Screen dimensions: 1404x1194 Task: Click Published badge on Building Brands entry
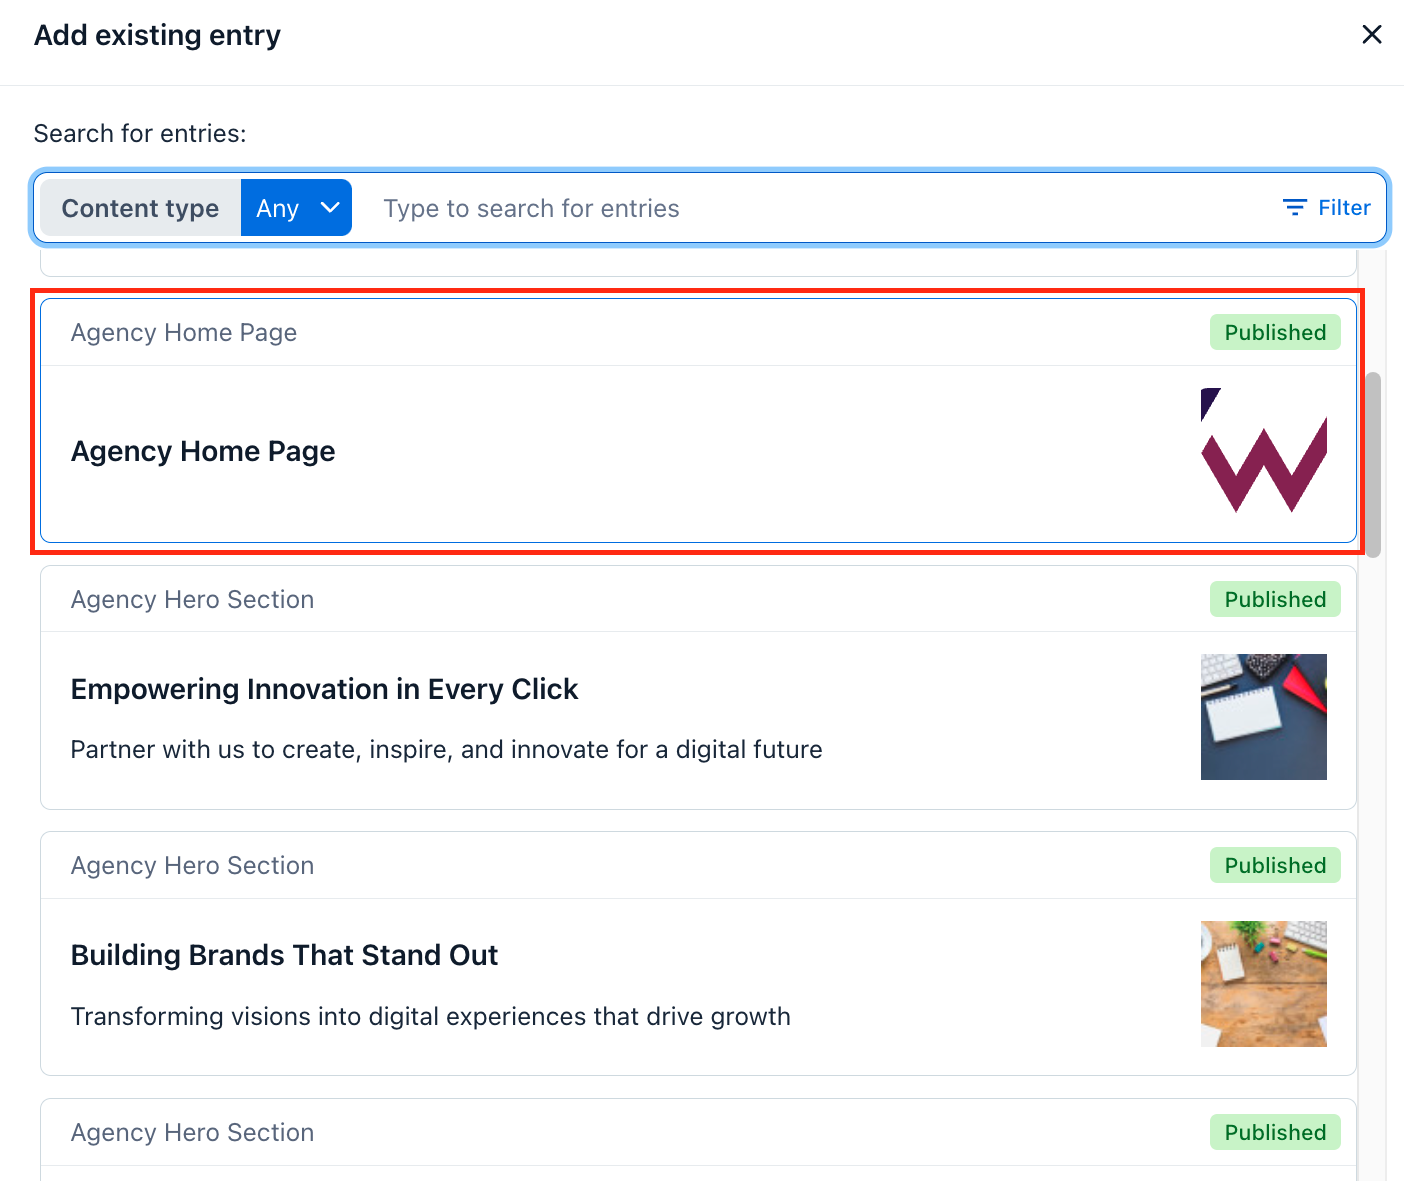(1275, 865)
